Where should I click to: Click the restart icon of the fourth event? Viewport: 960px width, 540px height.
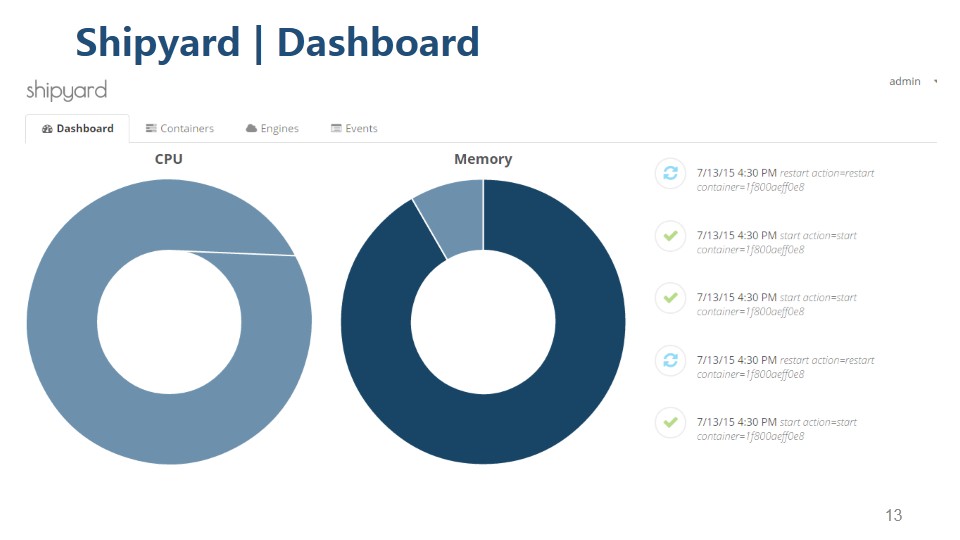[670, 360]
